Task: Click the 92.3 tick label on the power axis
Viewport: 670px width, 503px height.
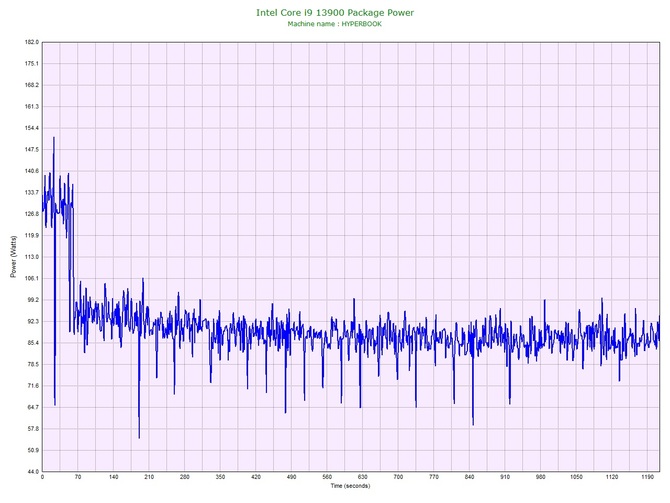Action: (31, 321)
